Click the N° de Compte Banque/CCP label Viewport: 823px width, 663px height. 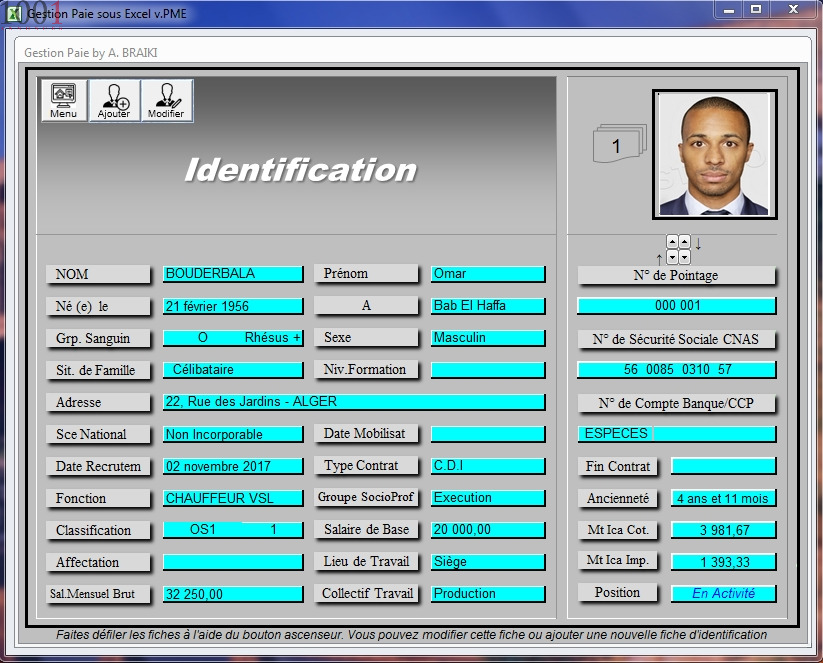pos(676,403)
